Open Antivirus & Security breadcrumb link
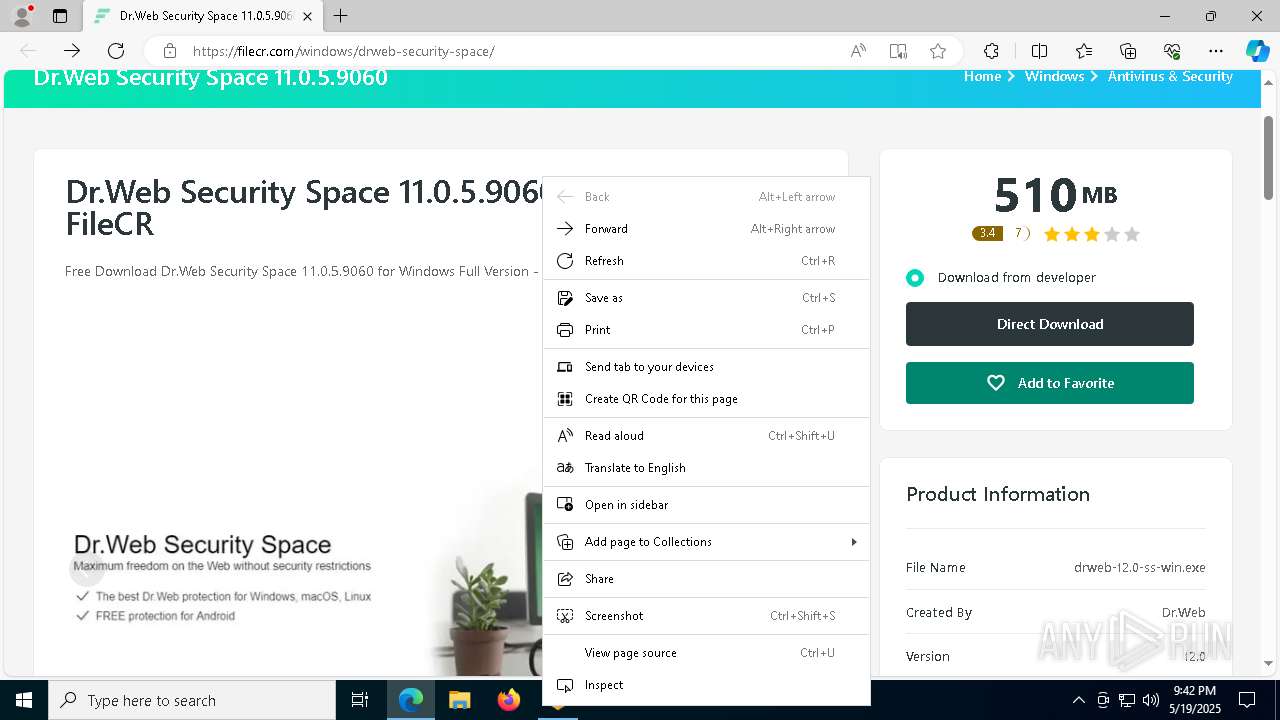The image size is (1280, 720). (1170, 76)
